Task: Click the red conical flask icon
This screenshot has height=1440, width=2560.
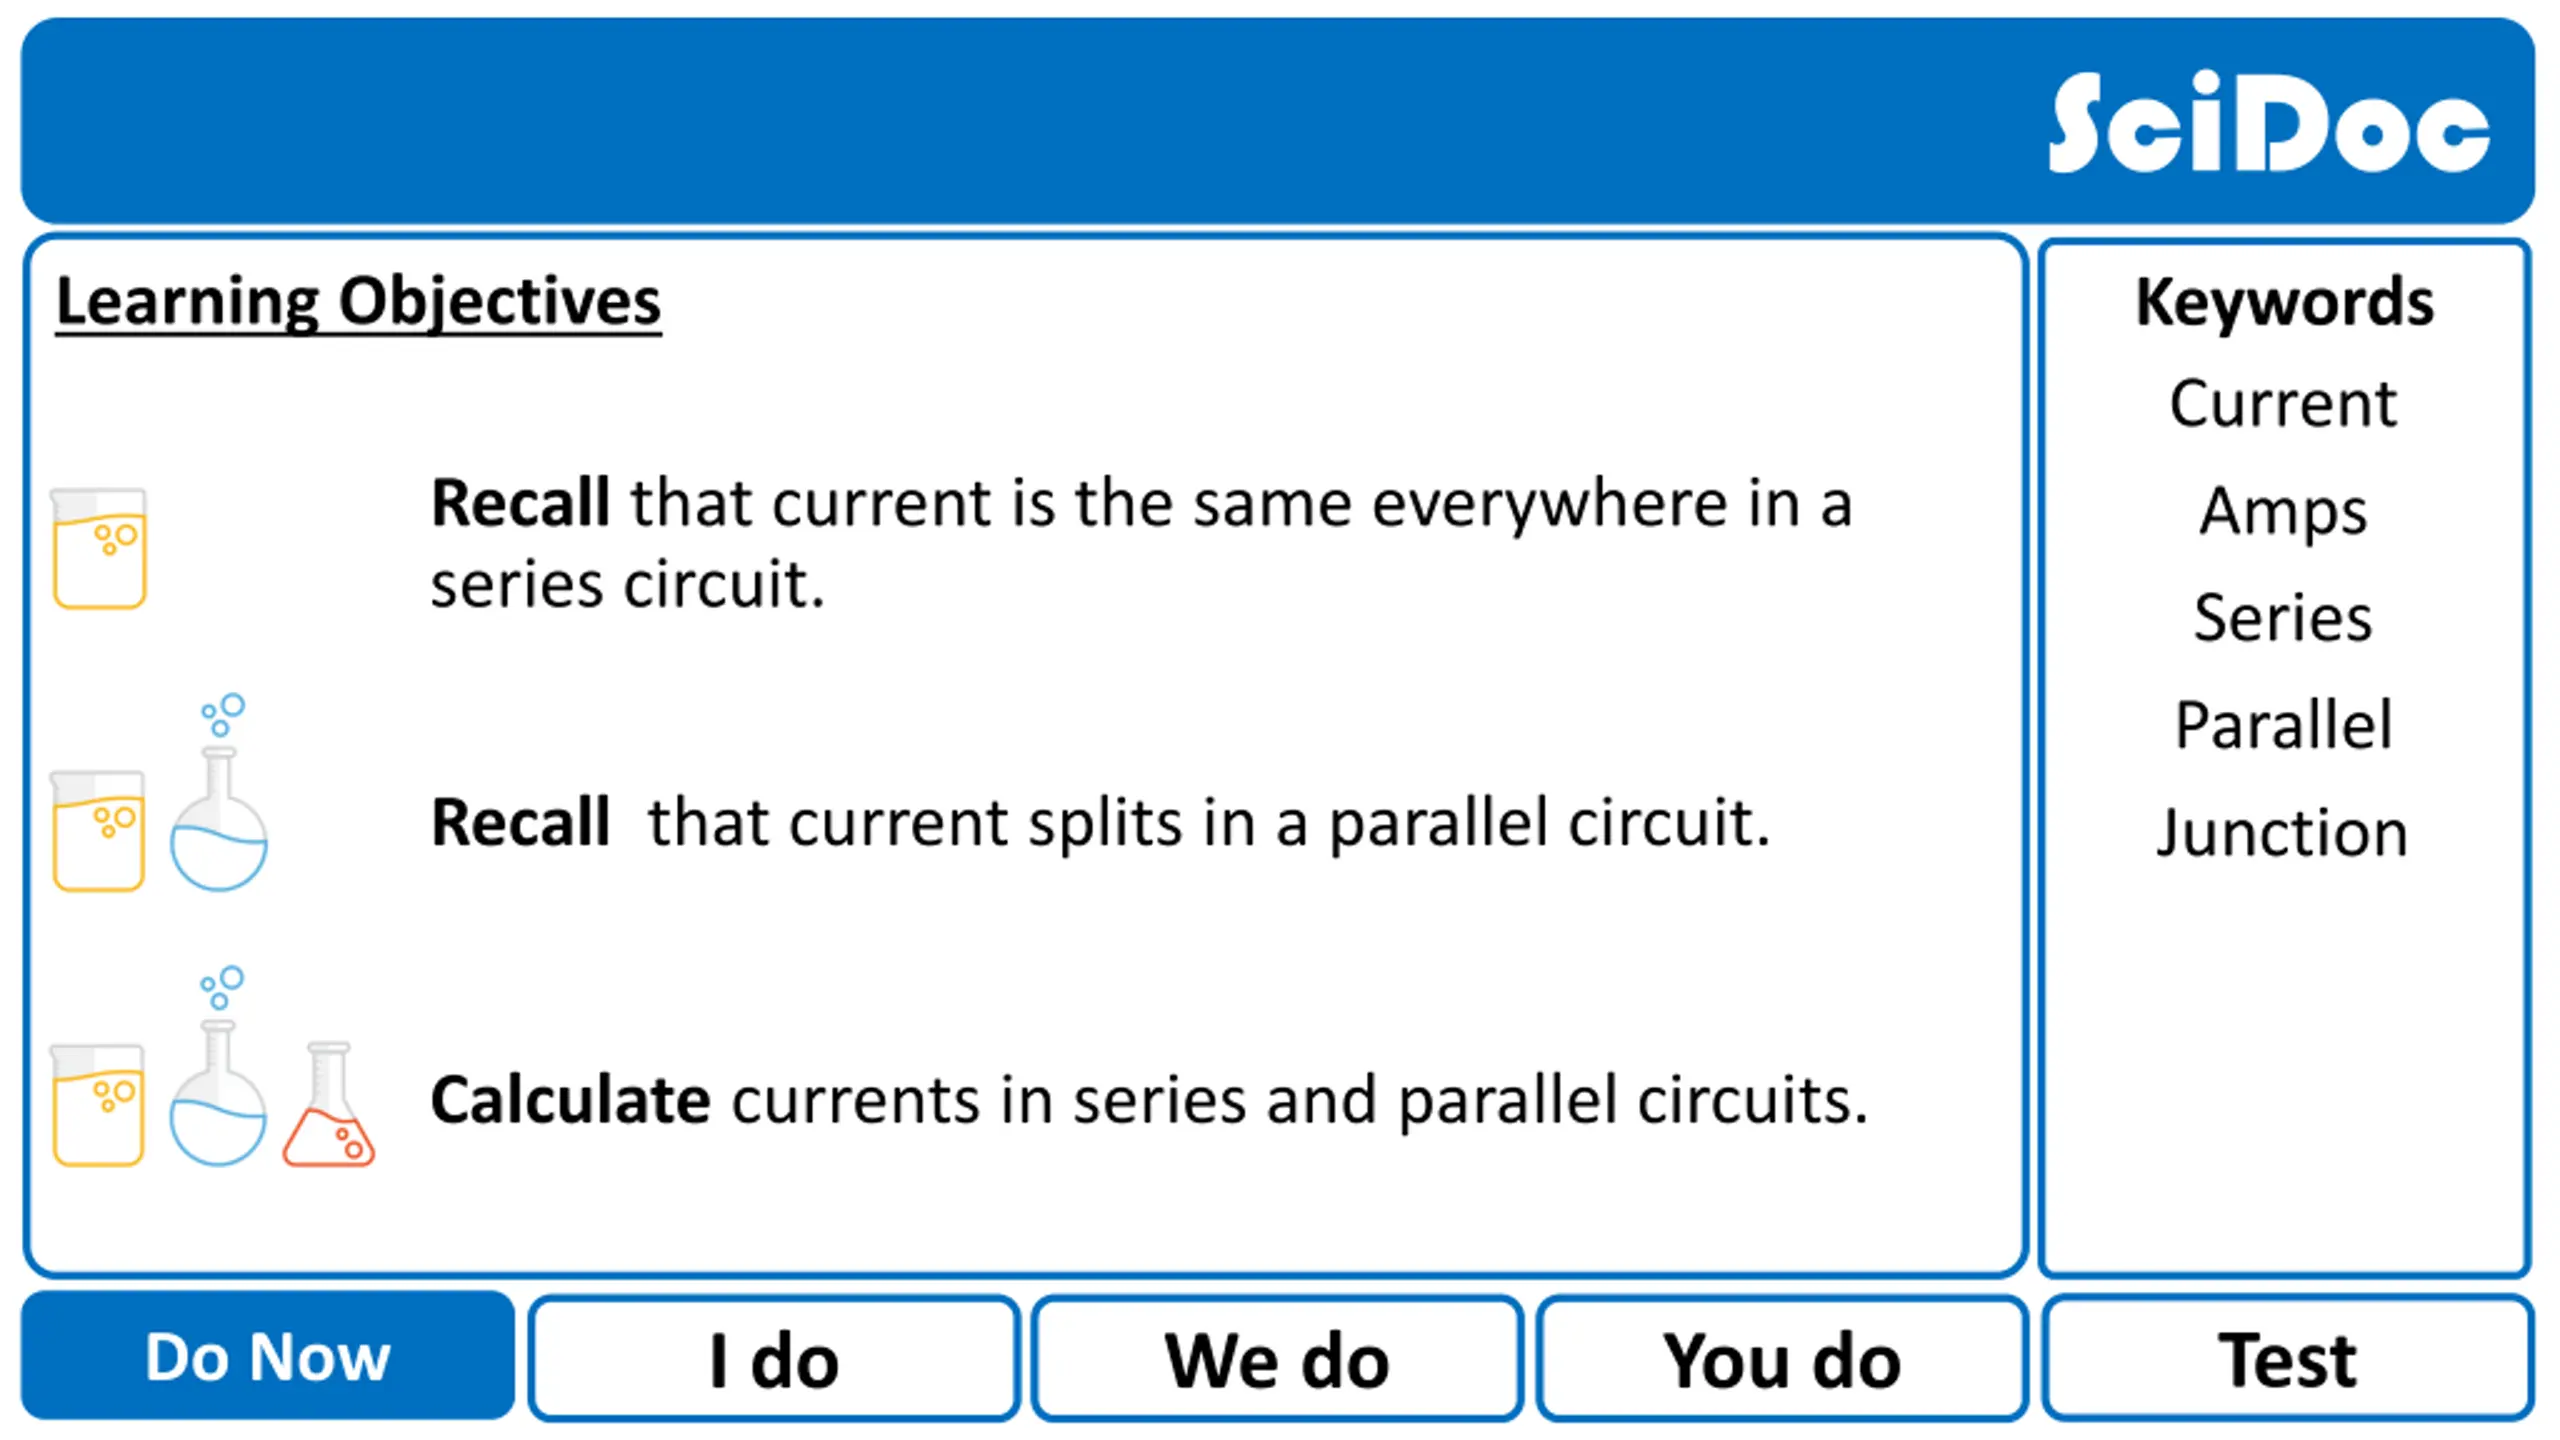Action: pyautogui.click(x=328, y=1107)
